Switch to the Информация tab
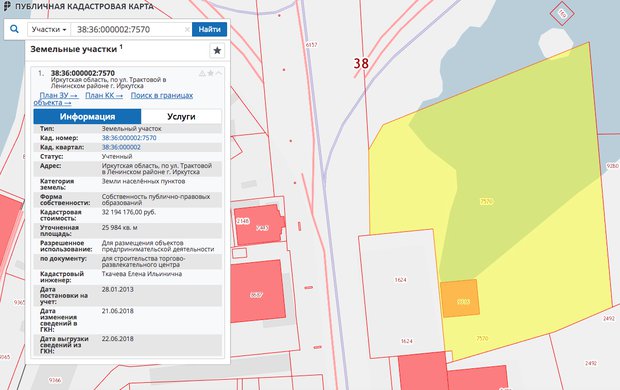Image resolution: width=620 pixels, height=390 pixels. pyautogui.click(x=87, y=117)
